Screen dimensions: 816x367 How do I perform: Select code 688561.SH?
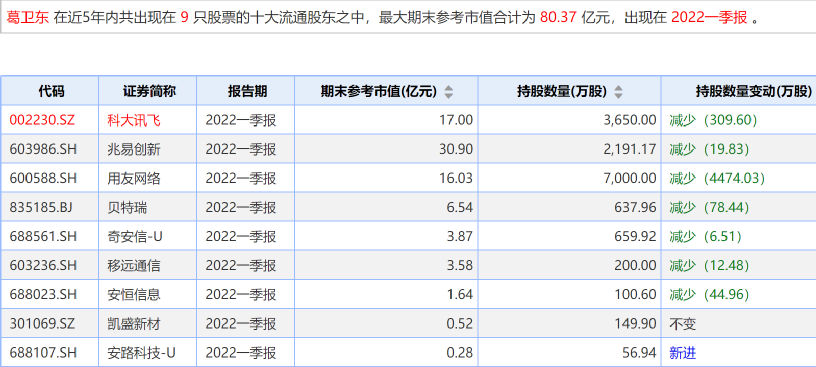[x=43, y=236]
